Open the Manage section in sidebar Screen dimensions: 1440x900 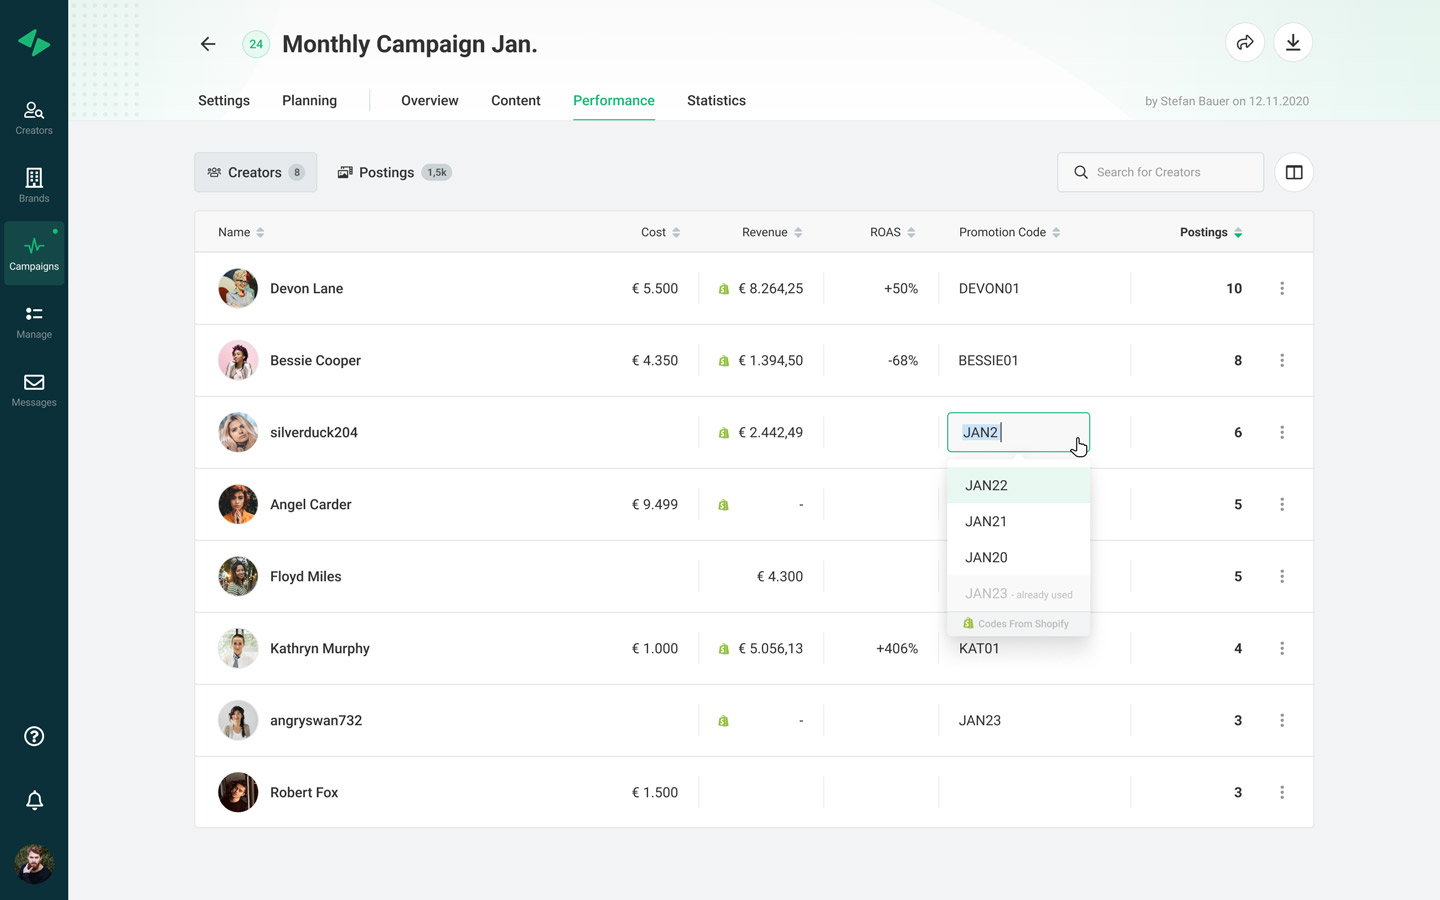[34, 321]
